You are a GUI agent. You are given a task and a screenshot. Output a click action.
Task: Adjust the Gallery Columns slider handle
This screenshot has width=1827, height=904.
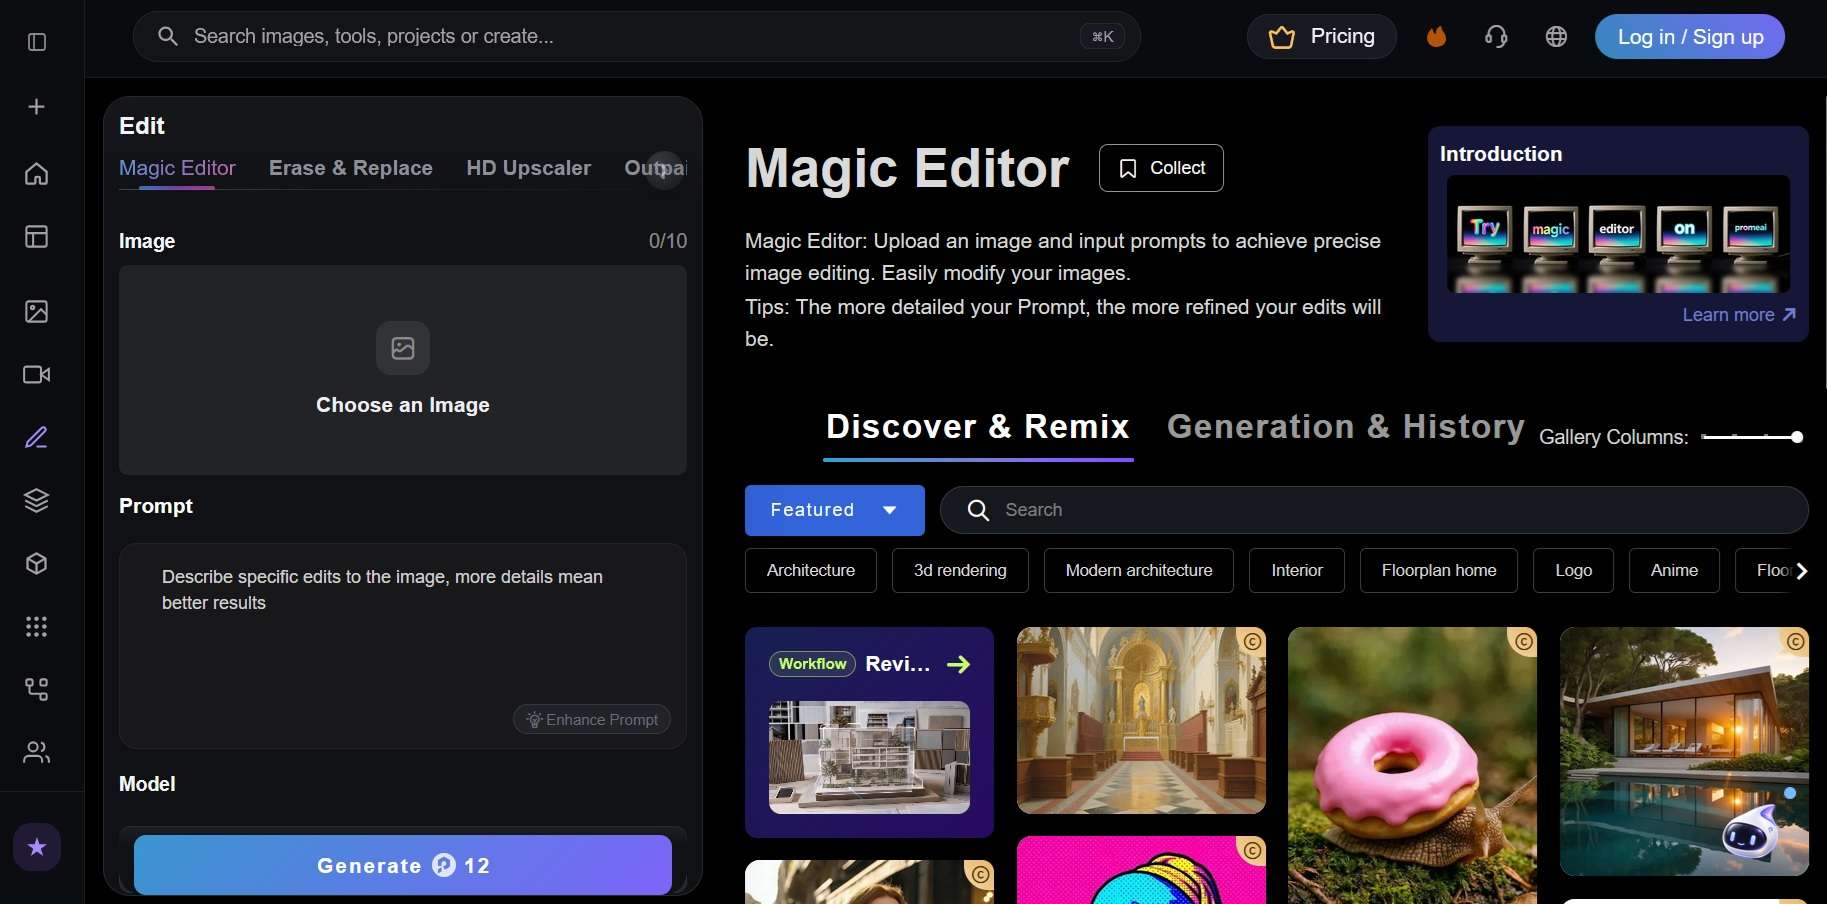pyautogui.click(x=1797, y=437)
